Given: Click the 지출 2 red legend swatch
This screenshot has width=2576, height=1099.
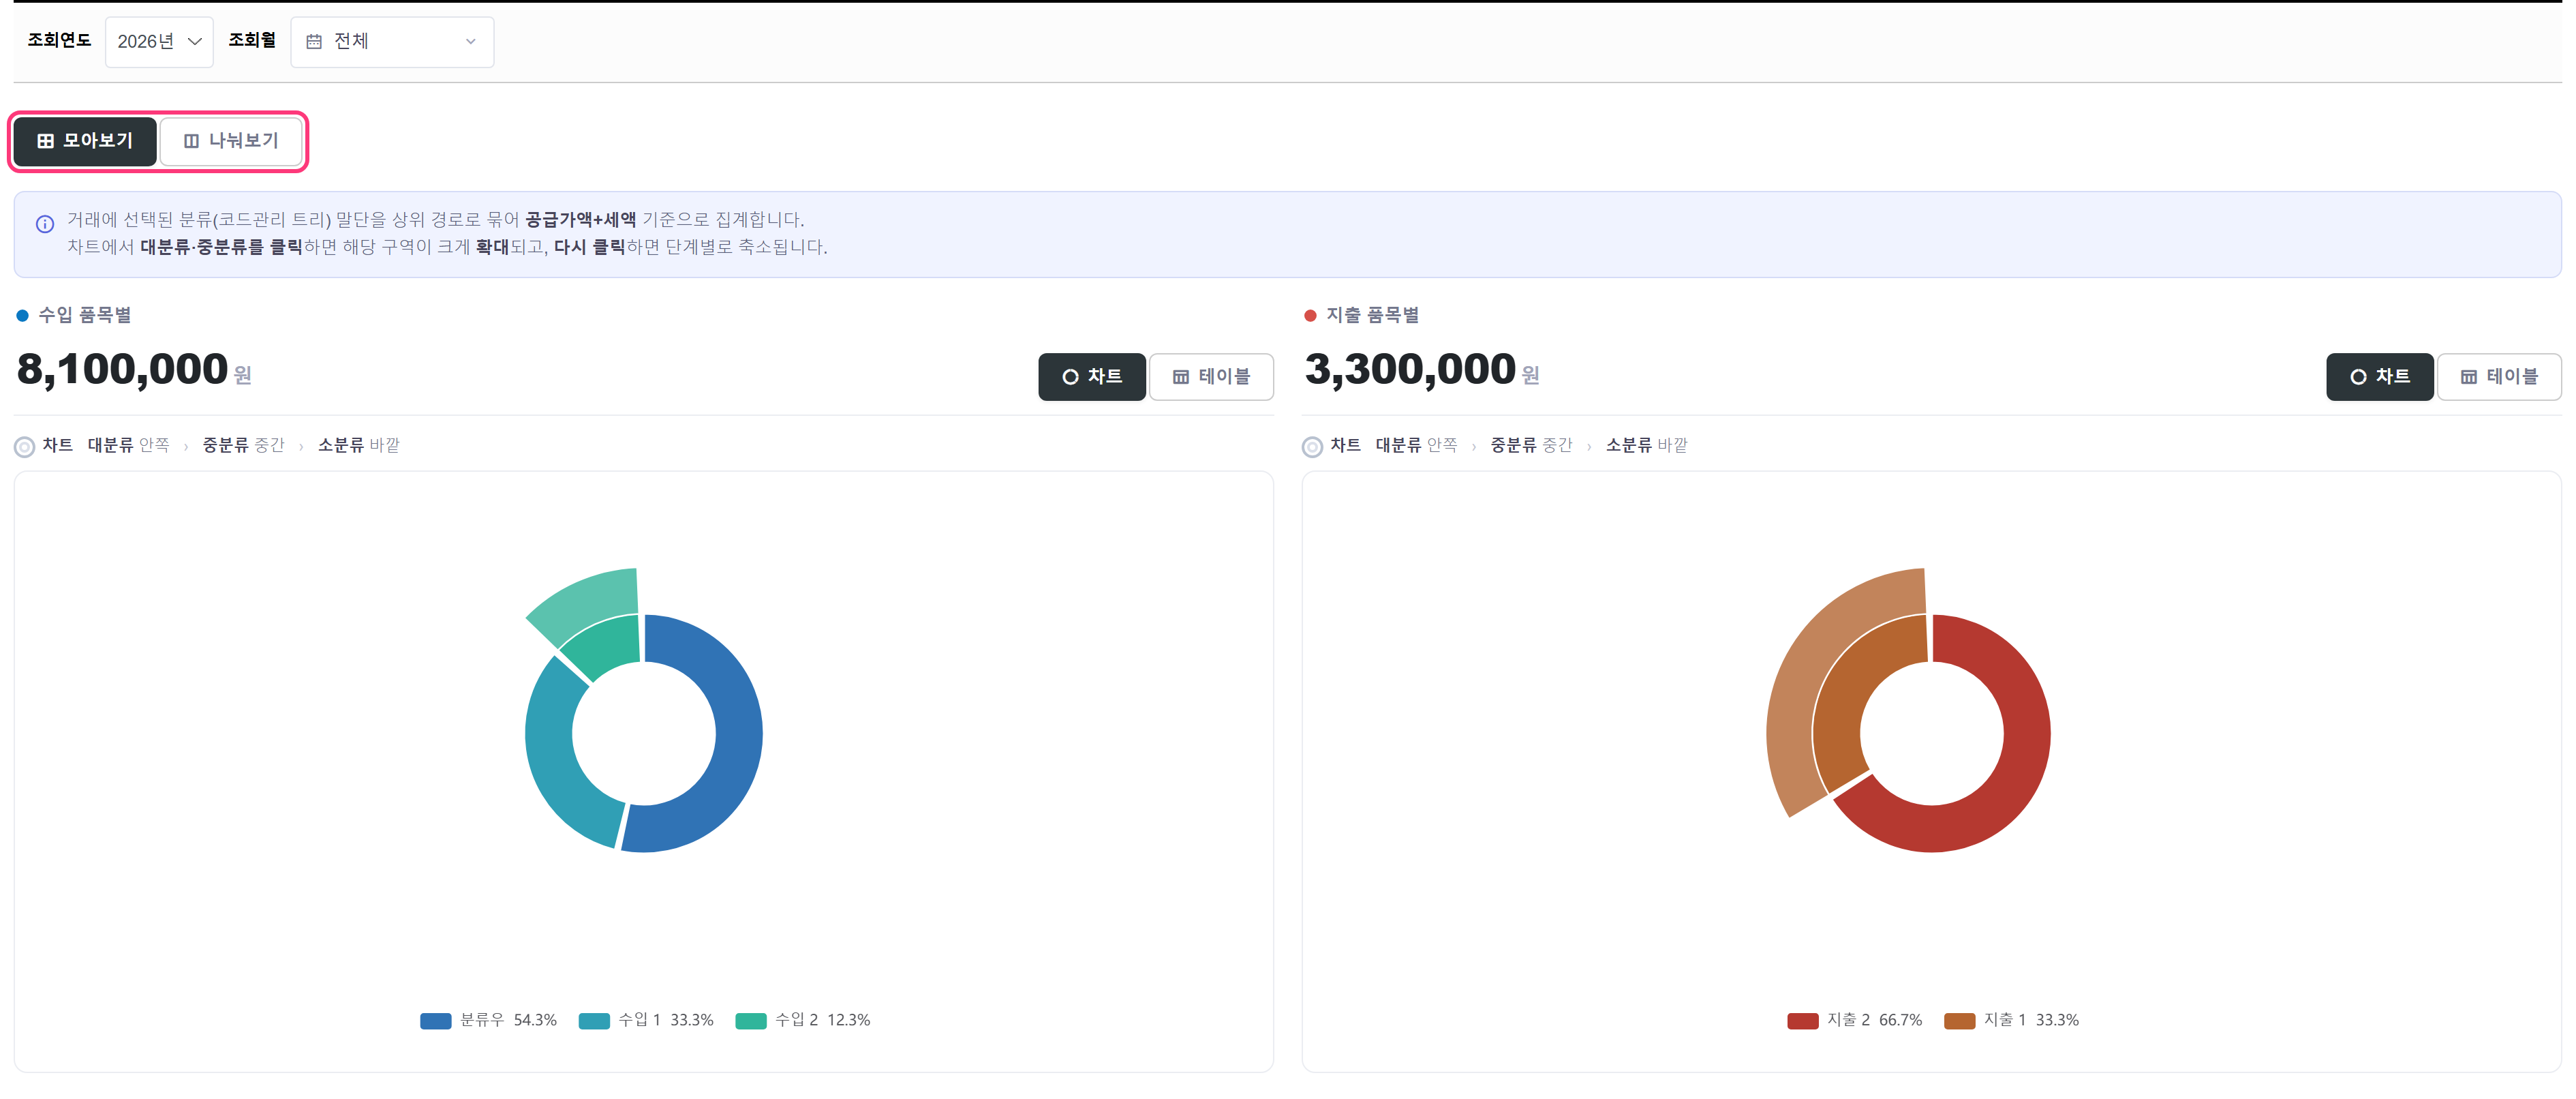Looking at the screenshot, I should [1803, 1021].
